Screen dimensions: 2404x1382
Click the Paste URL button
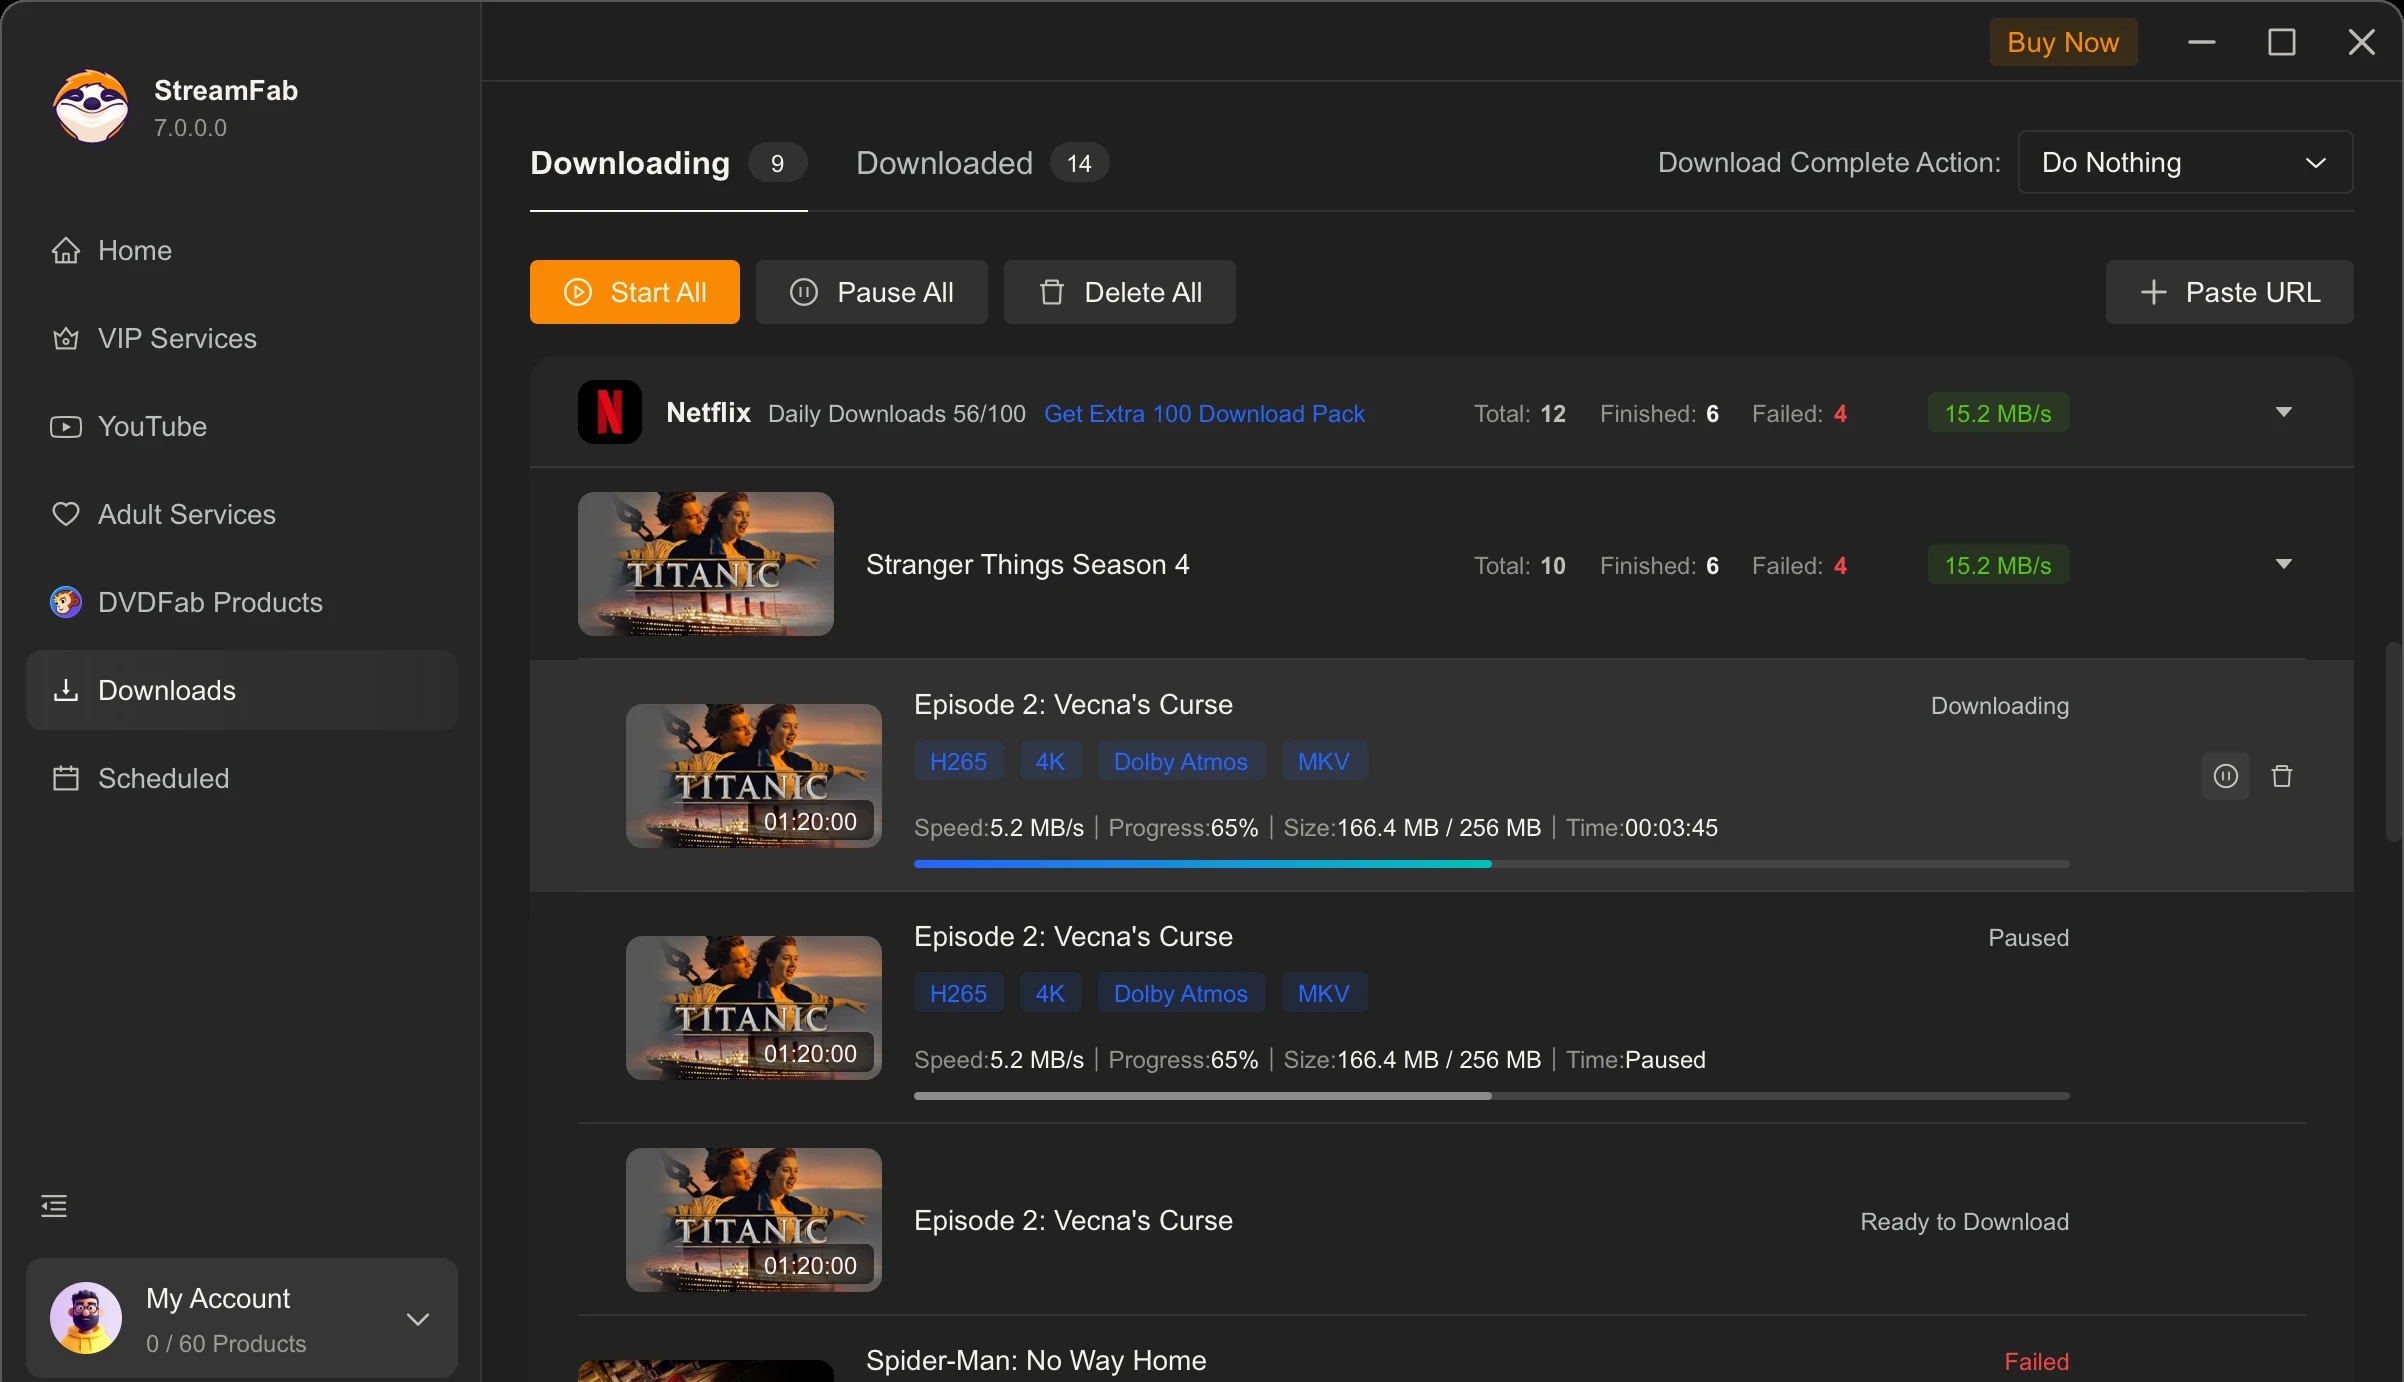[x=2230, y=292]
